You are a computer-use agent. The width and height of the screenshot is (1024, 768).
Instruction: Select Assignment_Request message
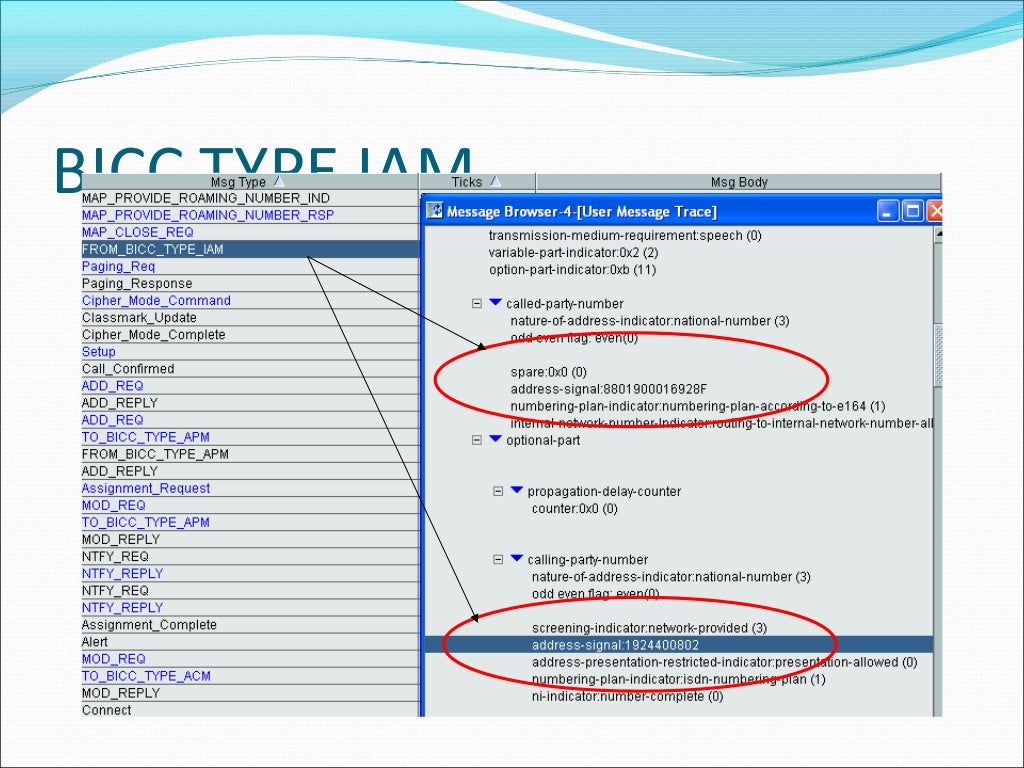pyautogui.click(x=249, y=488)
